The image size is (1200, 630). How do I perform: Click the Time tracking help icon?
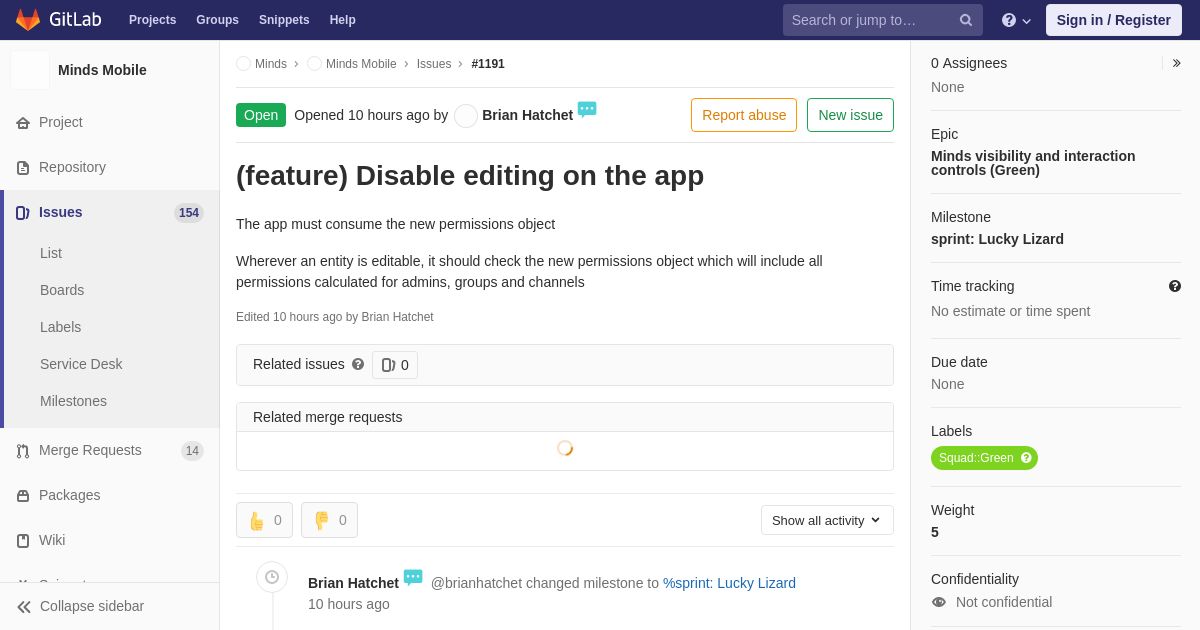click(1175, 286)
